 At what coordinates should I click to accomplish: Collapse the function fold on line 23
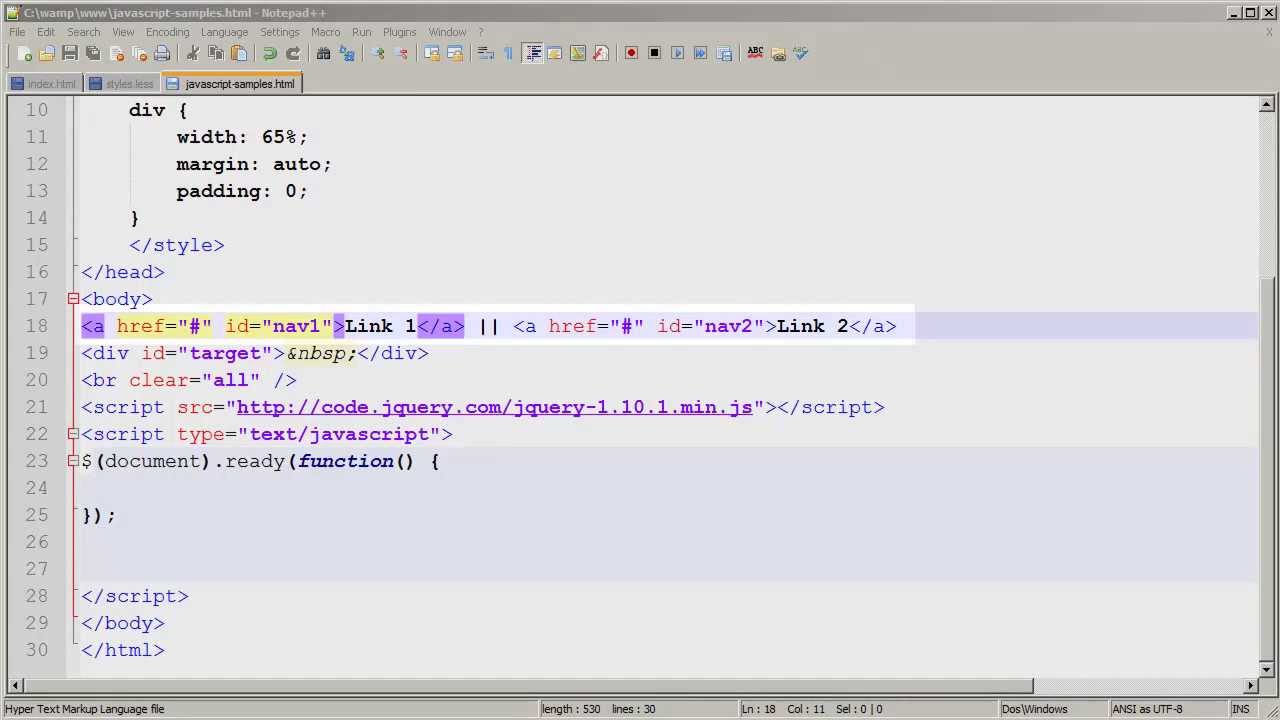[x=73, y=461]
